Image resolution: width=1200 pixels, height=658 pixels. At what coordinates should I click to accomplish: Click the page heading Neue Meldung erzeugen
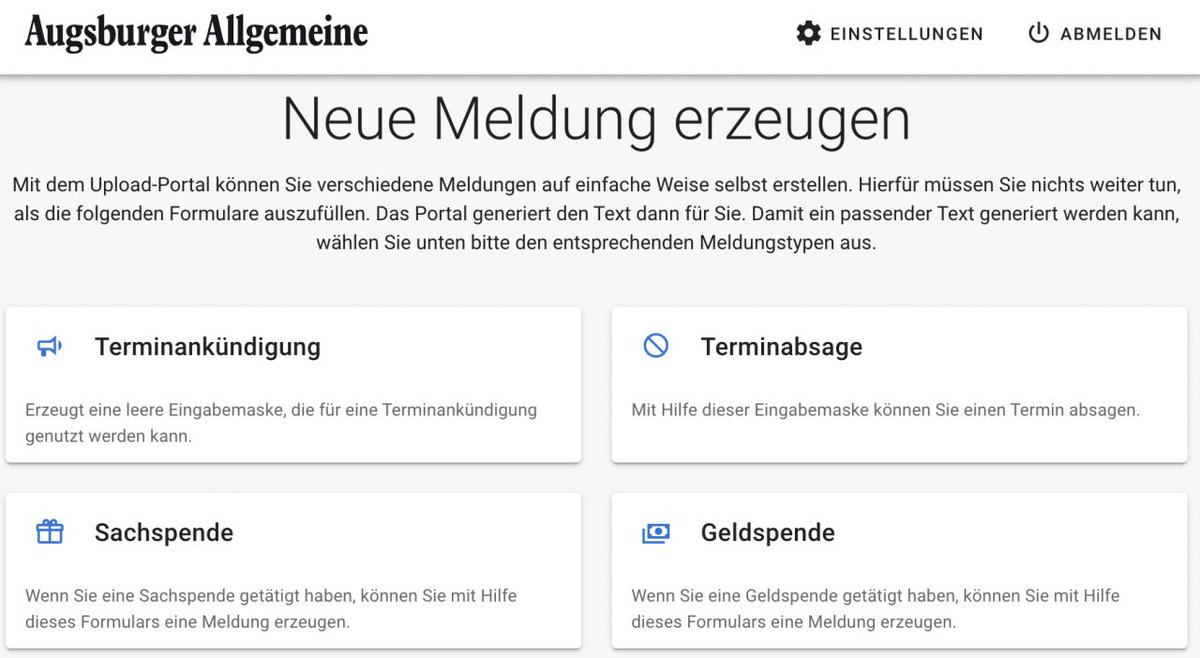click(598, 118)
